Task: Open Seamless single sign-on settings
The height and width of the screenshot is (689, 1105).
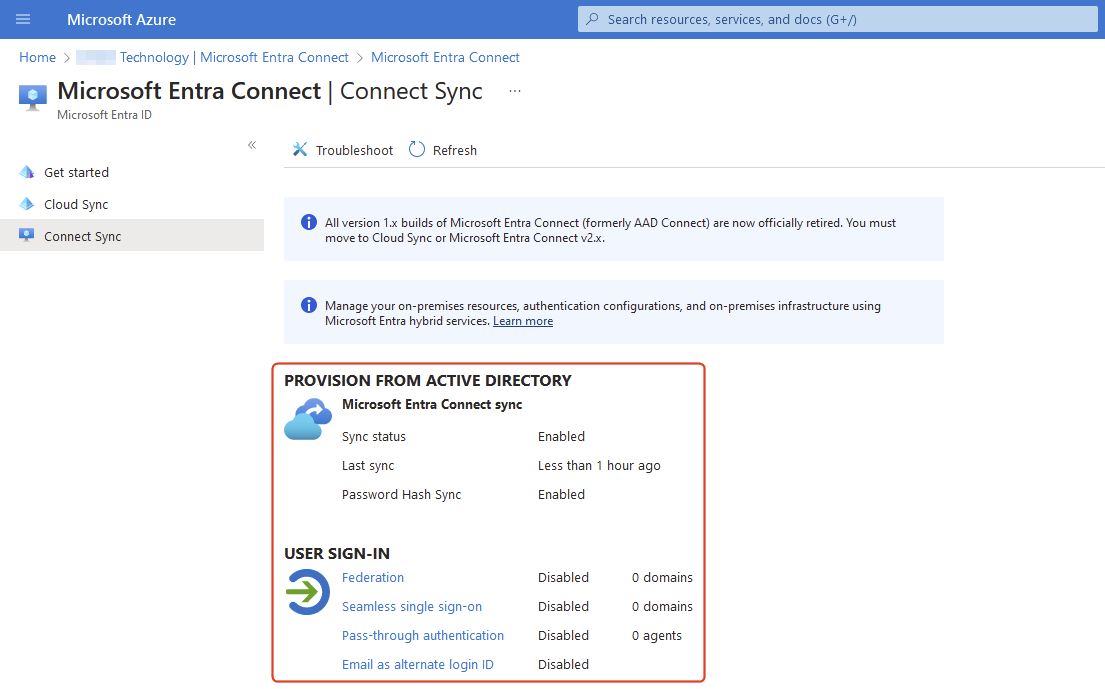Action: (x=412, y=606)
